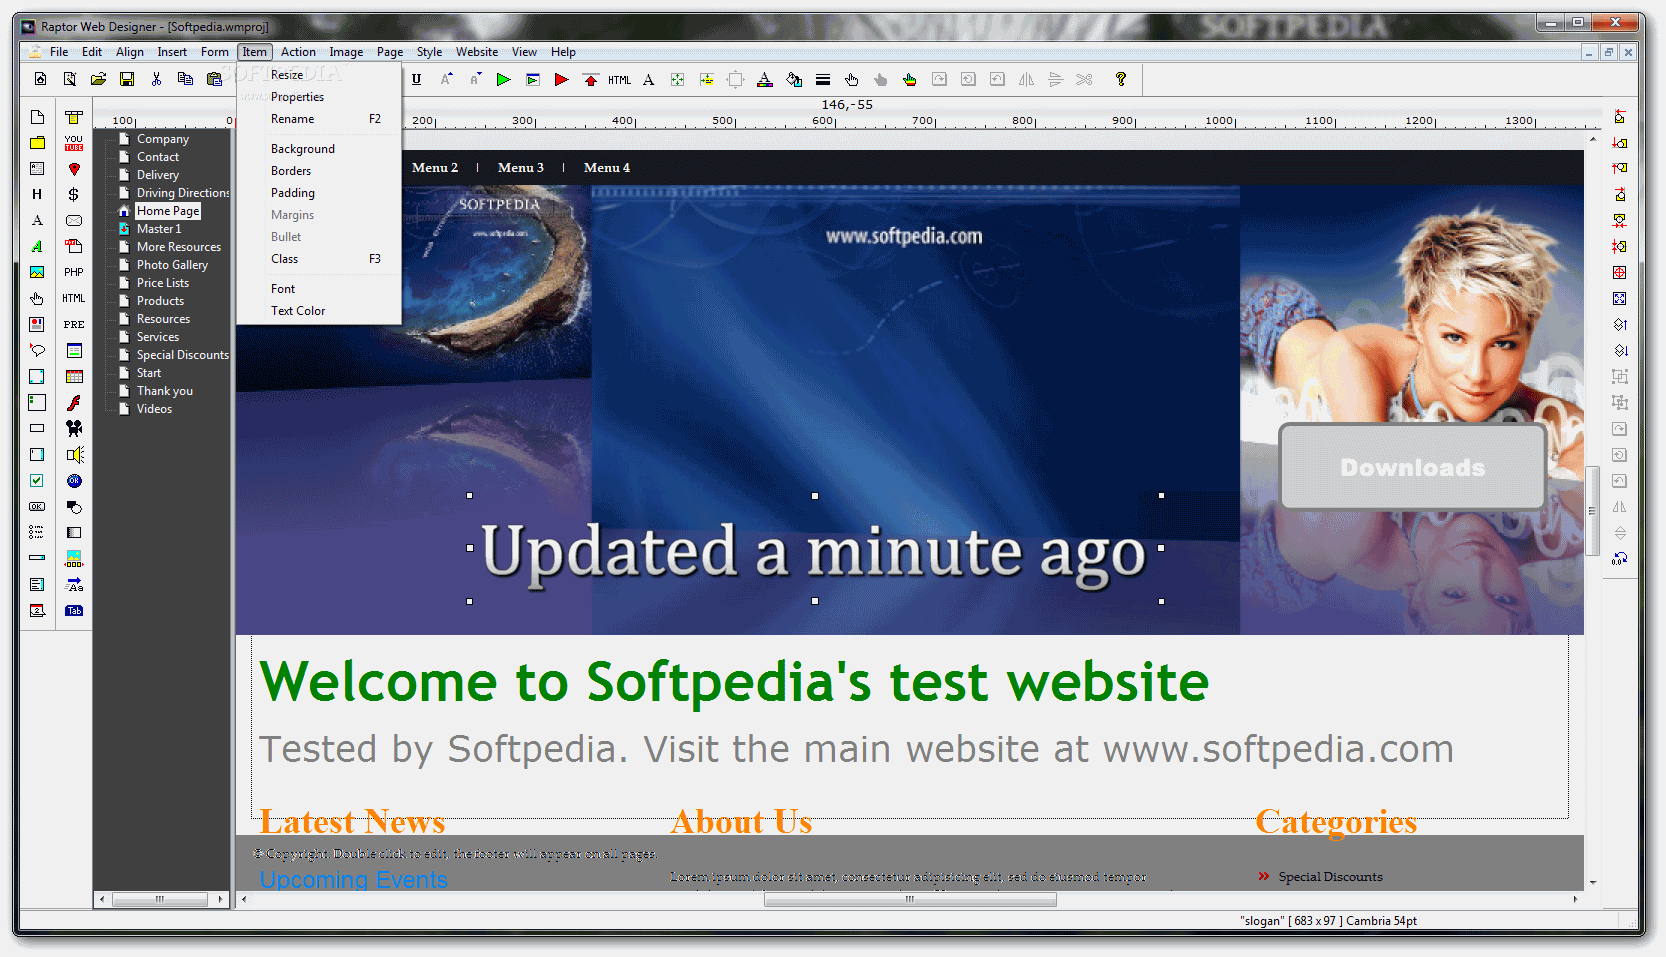Click the canvas vertical scrollbar thumb
The image size is (1666, 957).
[x=1592, y=510]
